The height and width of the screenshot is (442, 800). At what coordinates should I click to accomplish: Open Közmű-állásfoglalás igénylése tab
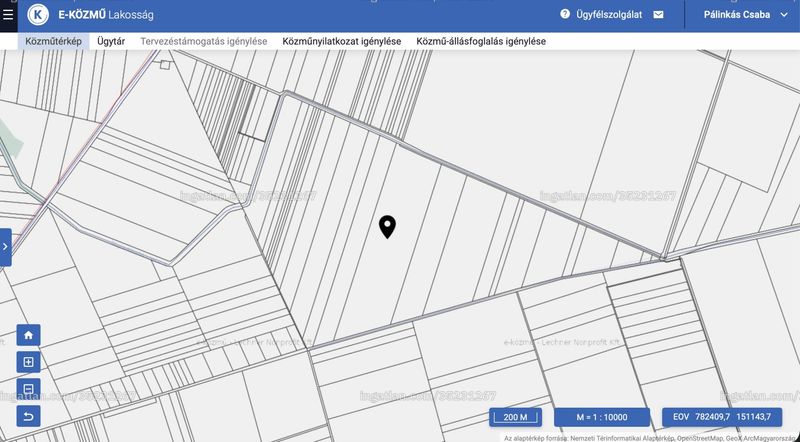click(x=481, y=41)
